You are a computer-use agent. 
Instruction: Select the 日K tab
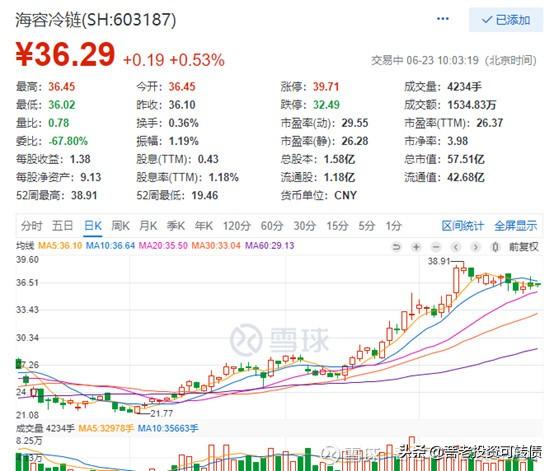point(93,225)
